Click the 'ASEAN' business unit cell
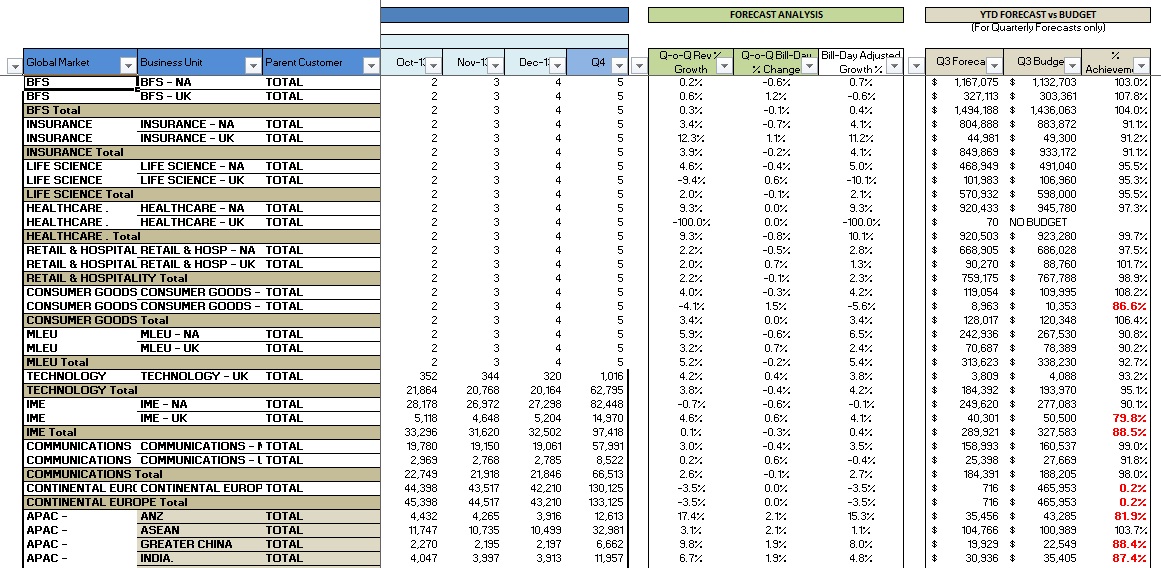The width and height of the screenshot is (1161, 568). pos(200,530)
